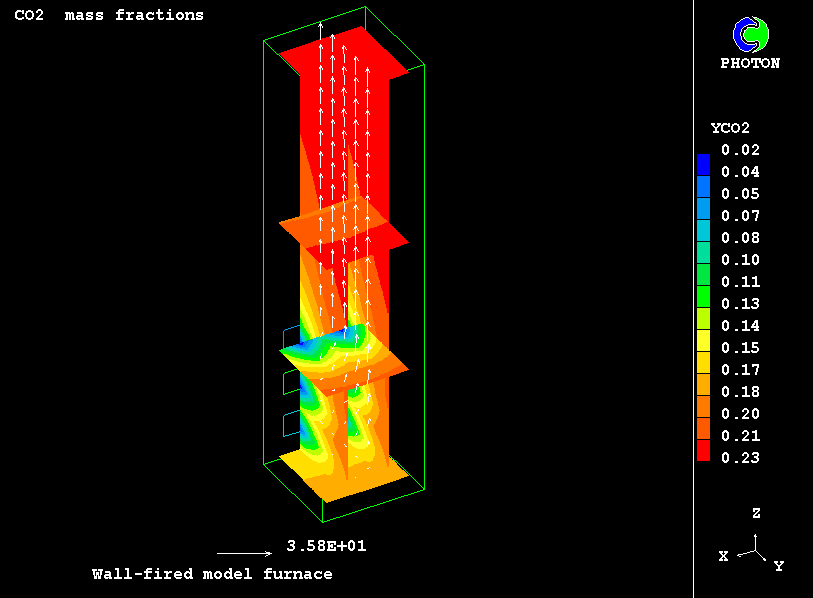The height and width of the screenshot is (598, 813).
Task: Click the 0.02 legend value
Action: (741, 150)
